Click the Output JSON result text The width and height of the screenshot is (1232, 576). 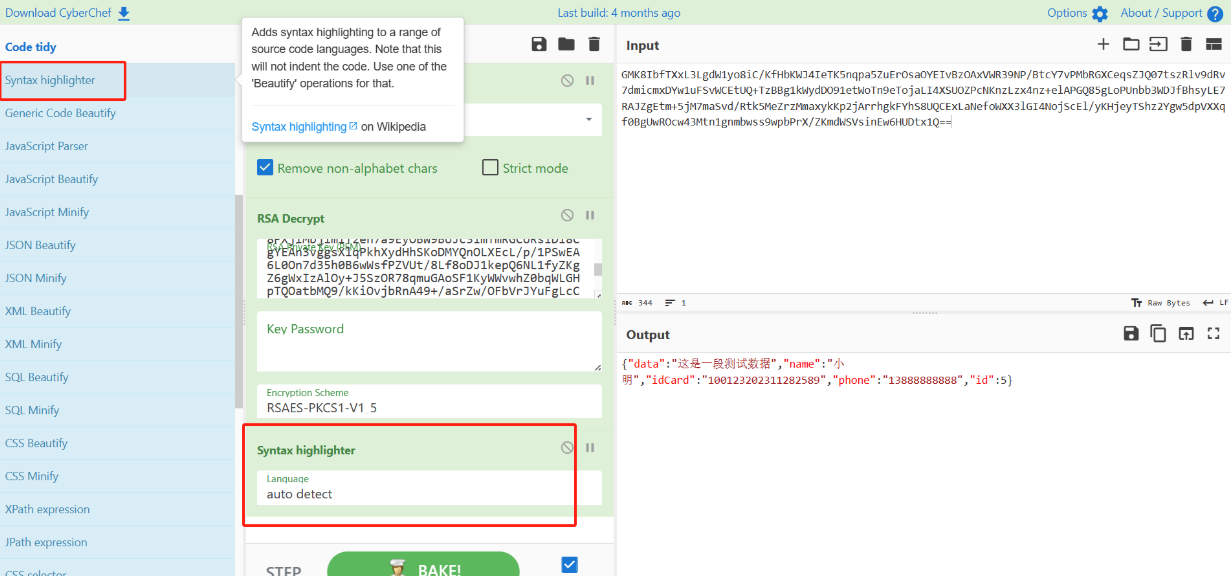tap(817, 371)
